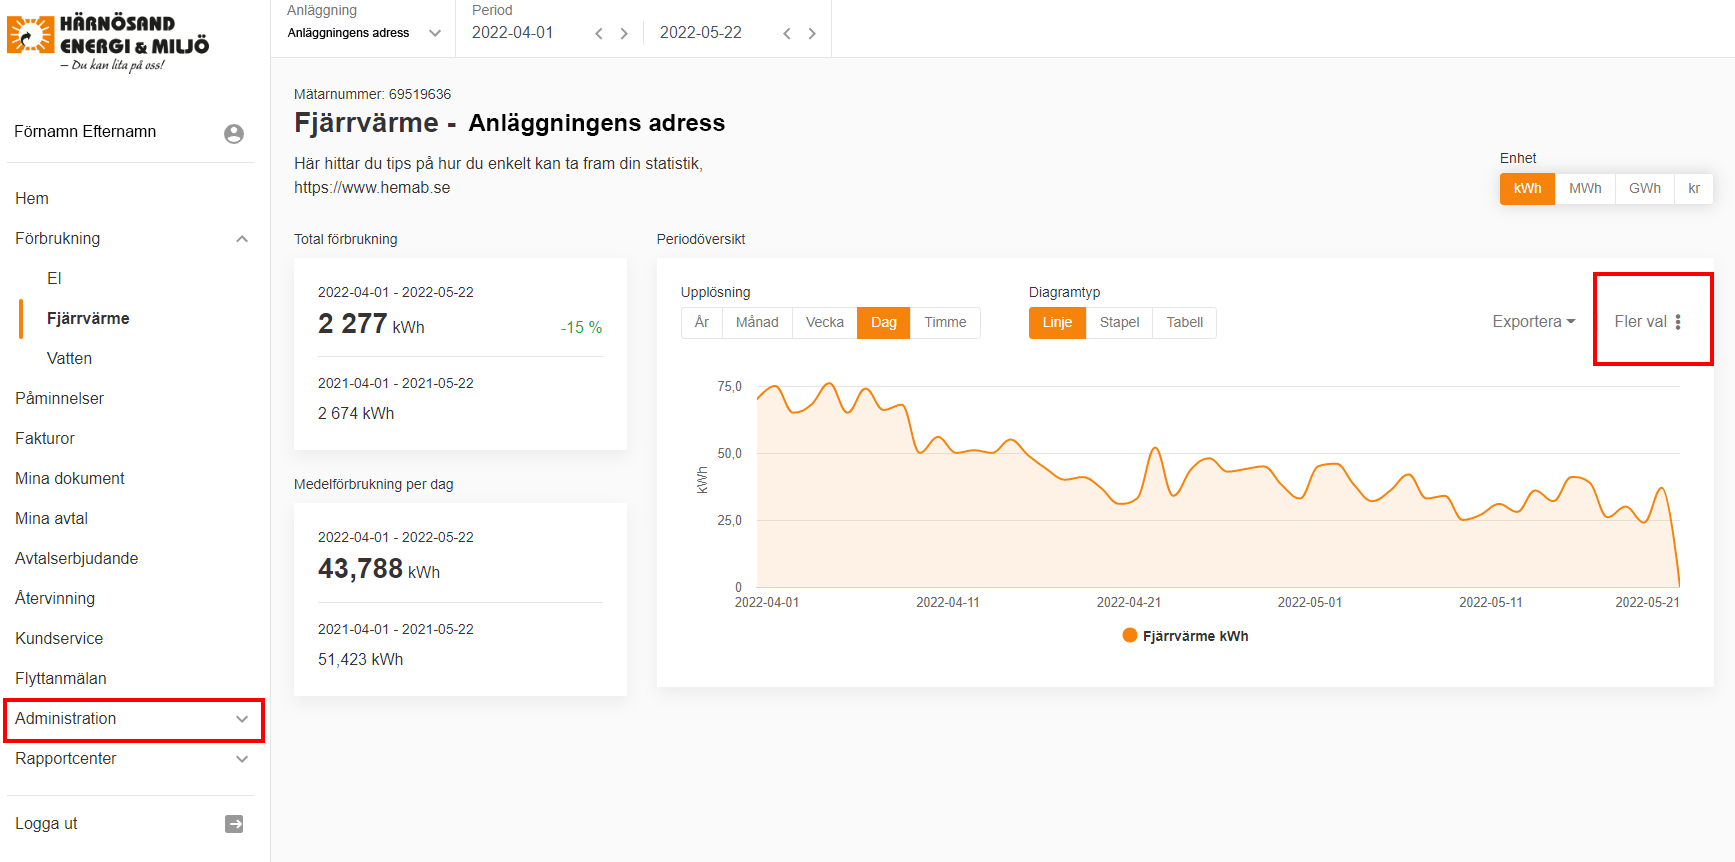Set resolution to Månad
1735x862 pixels.
[x=757, y=323]
